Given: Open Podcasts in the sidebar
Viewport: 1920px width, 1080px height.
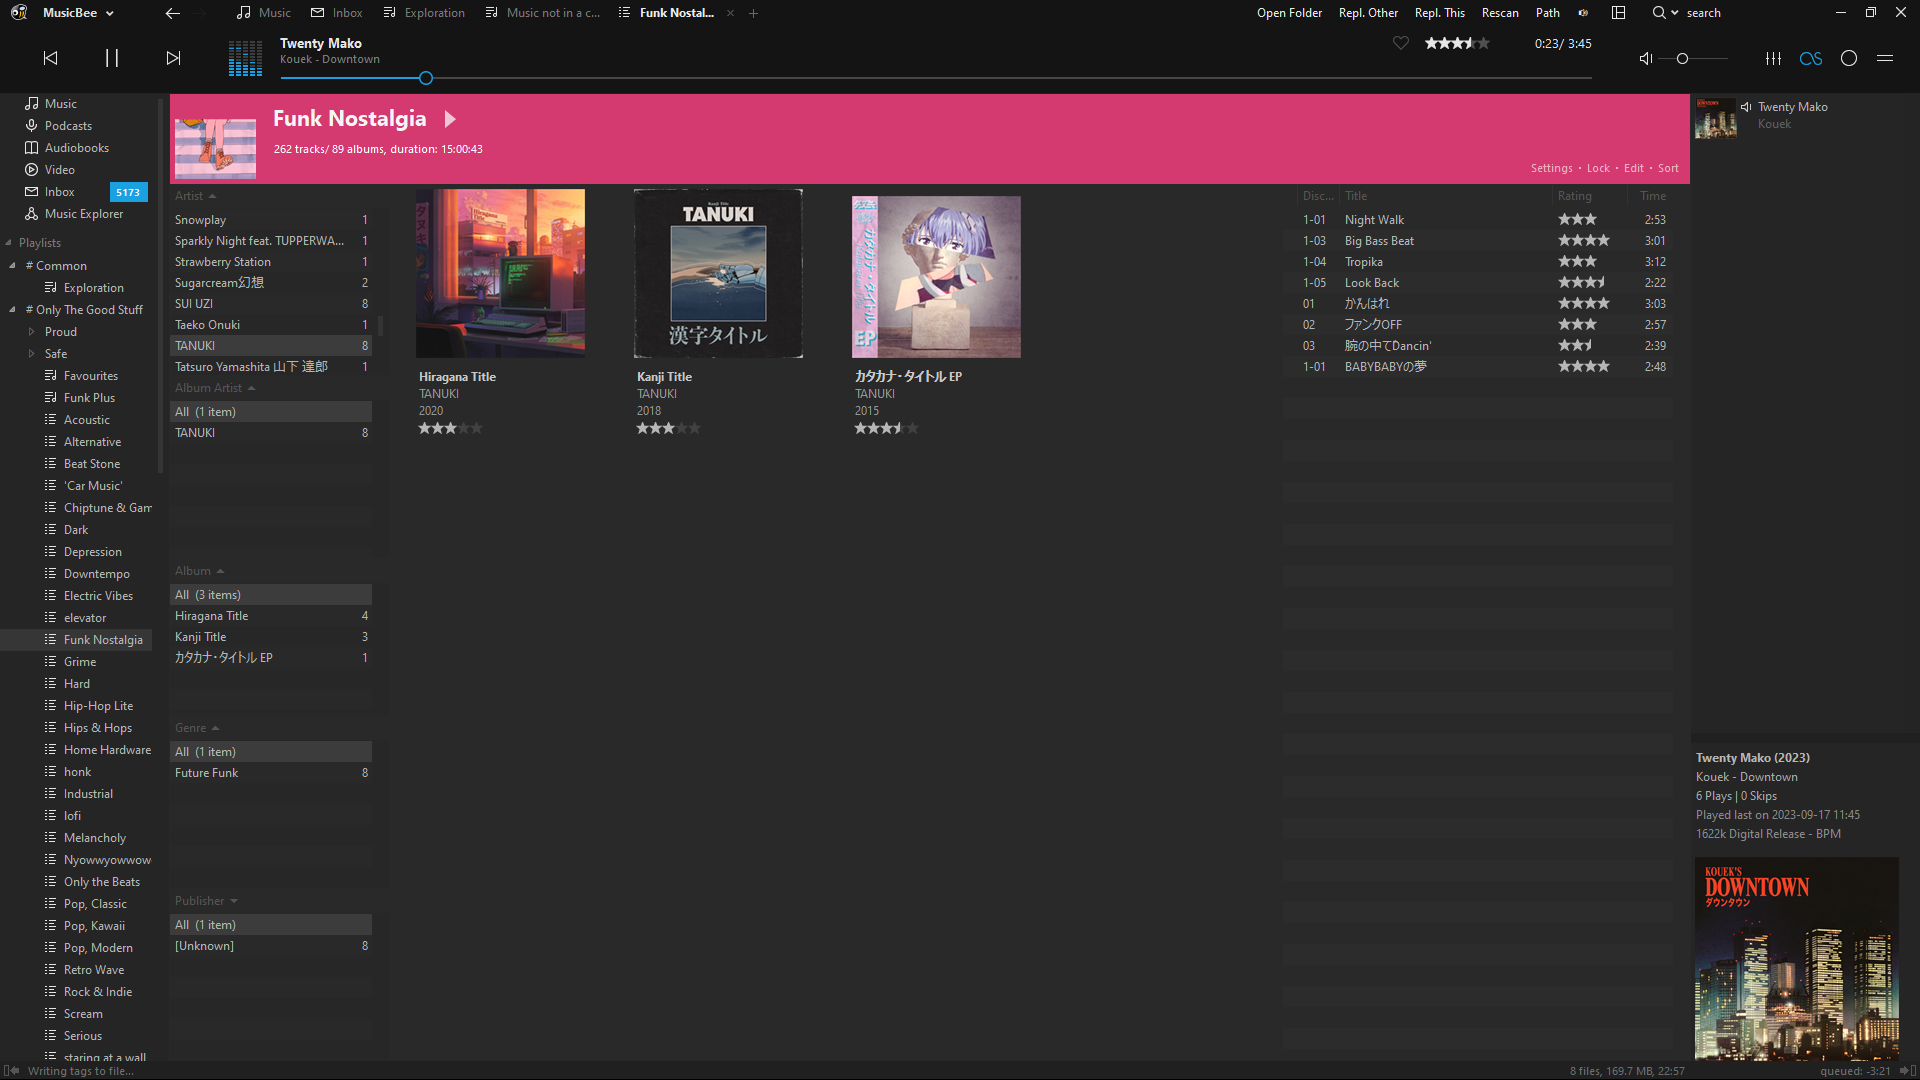Looking at the screenshot, I should [x=68, y=126].
